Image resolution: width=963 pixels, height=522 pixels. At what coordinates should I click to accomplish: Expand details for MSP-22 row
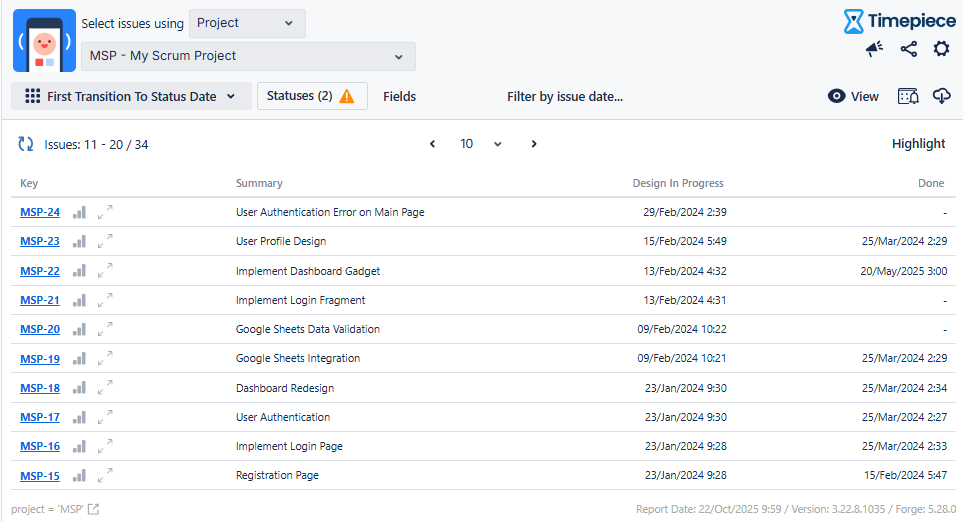pyautogui.click(x=105, y=270)
